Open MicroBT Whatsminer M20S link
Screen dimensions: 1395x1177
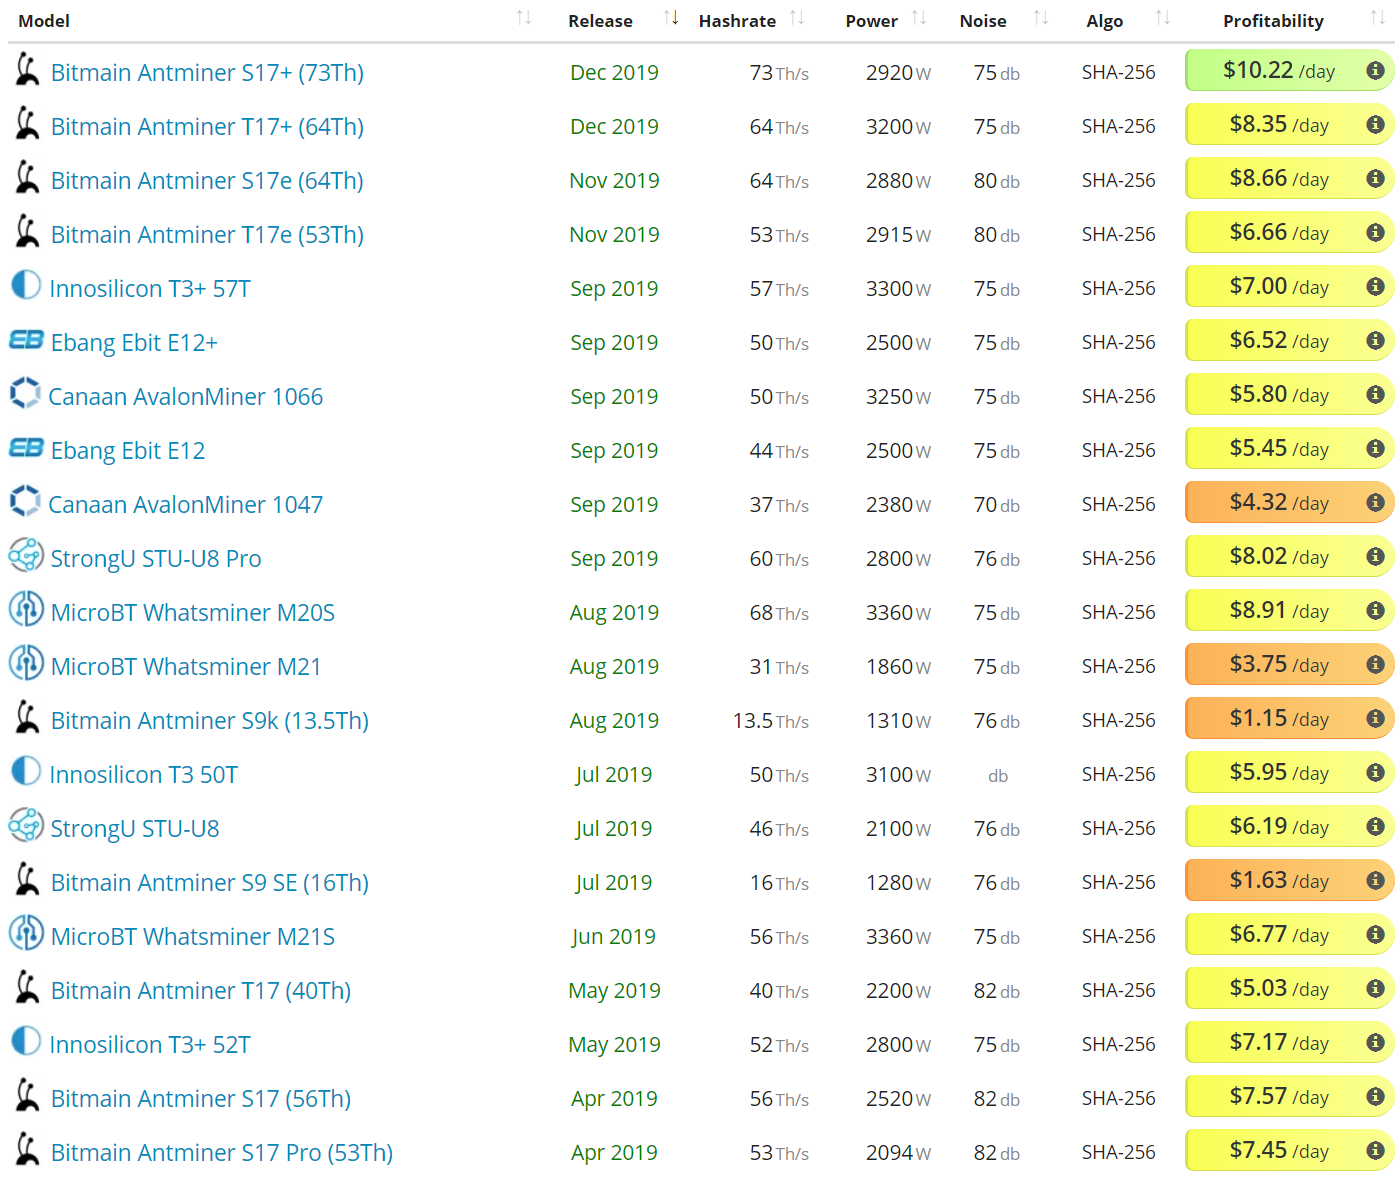click(193, 613)
